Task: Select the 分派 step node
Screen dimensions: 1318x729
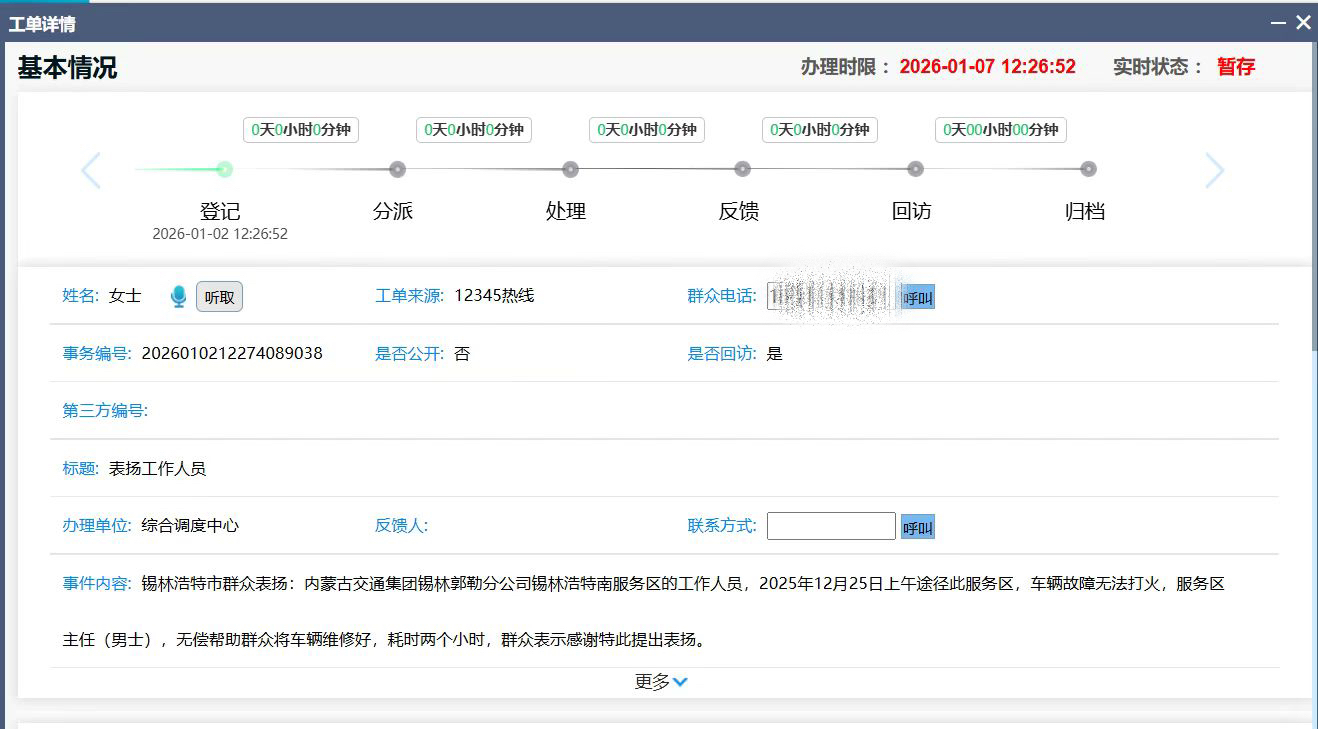Action: click(x=397, y=169)
